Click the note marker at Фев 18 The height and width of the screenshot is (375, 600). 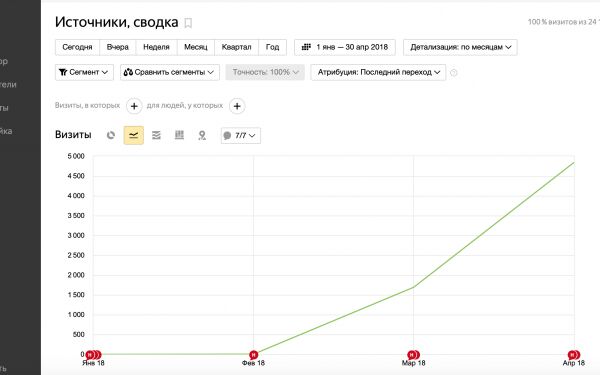(253, 355)
